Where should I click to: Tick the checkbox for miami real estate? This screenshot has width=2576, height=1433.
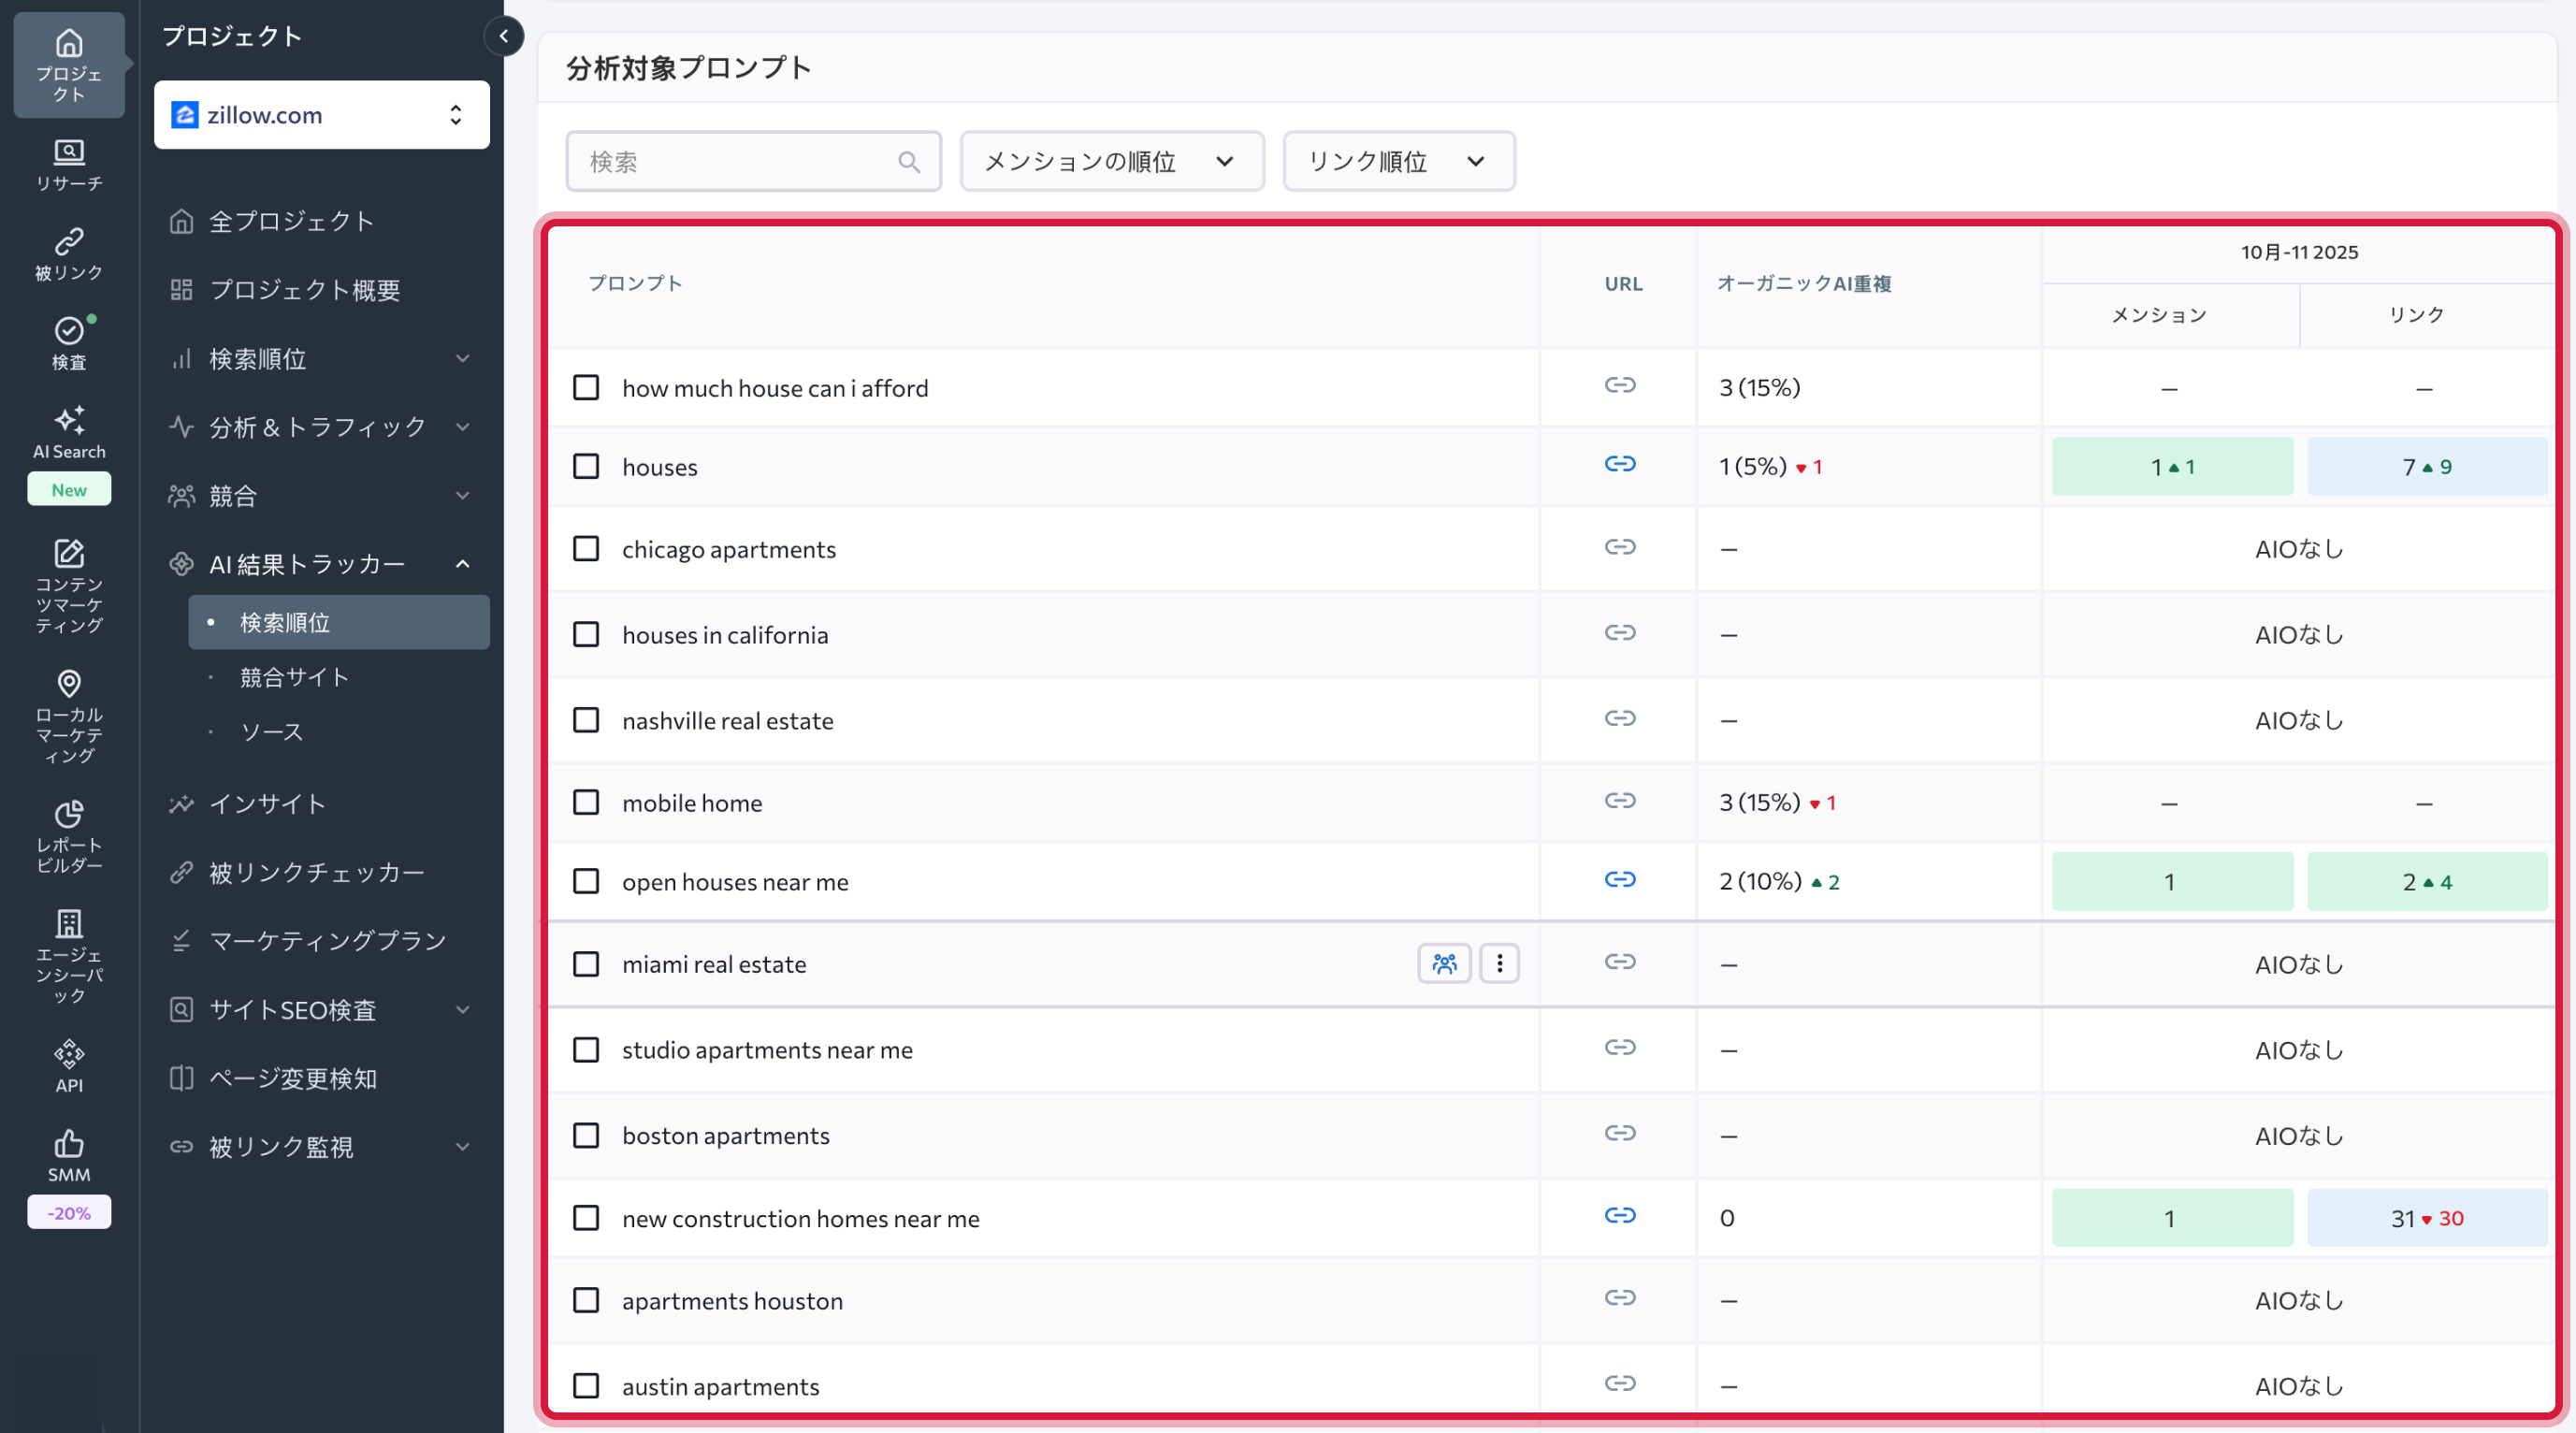coord(586,963)
